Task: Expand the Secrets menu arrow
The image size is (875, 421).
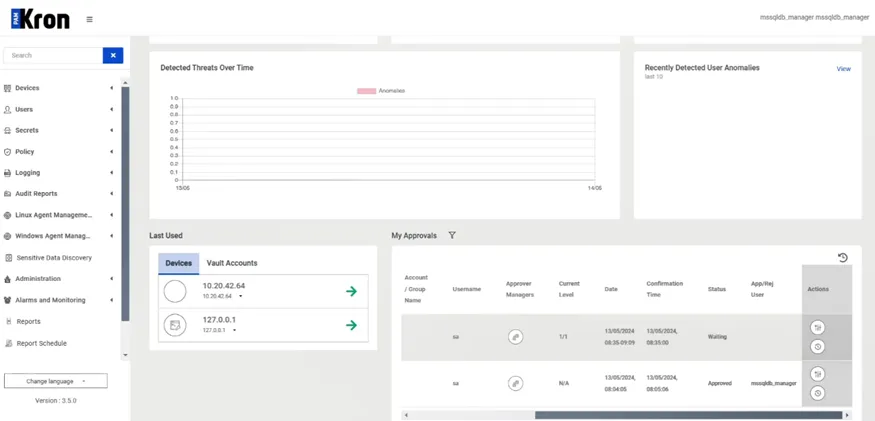Action: pos(112,130)
